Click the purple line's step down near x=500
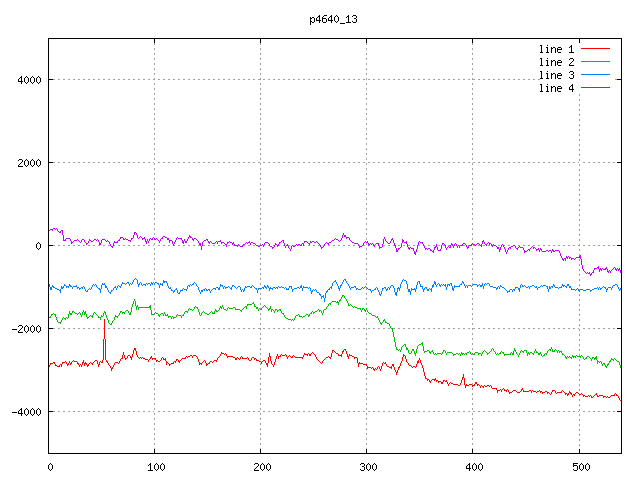The height and width of the screenshot is (480, 640). point(583,264)
